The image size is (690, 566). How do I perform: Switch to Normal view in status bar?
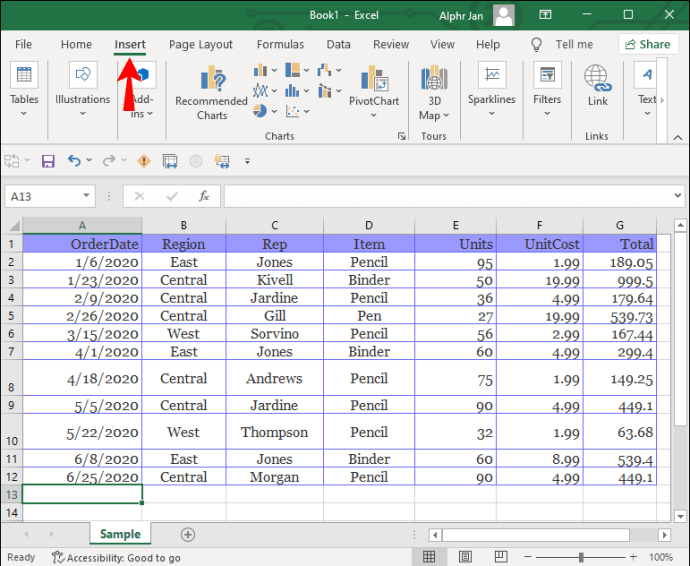coord(428,557)
